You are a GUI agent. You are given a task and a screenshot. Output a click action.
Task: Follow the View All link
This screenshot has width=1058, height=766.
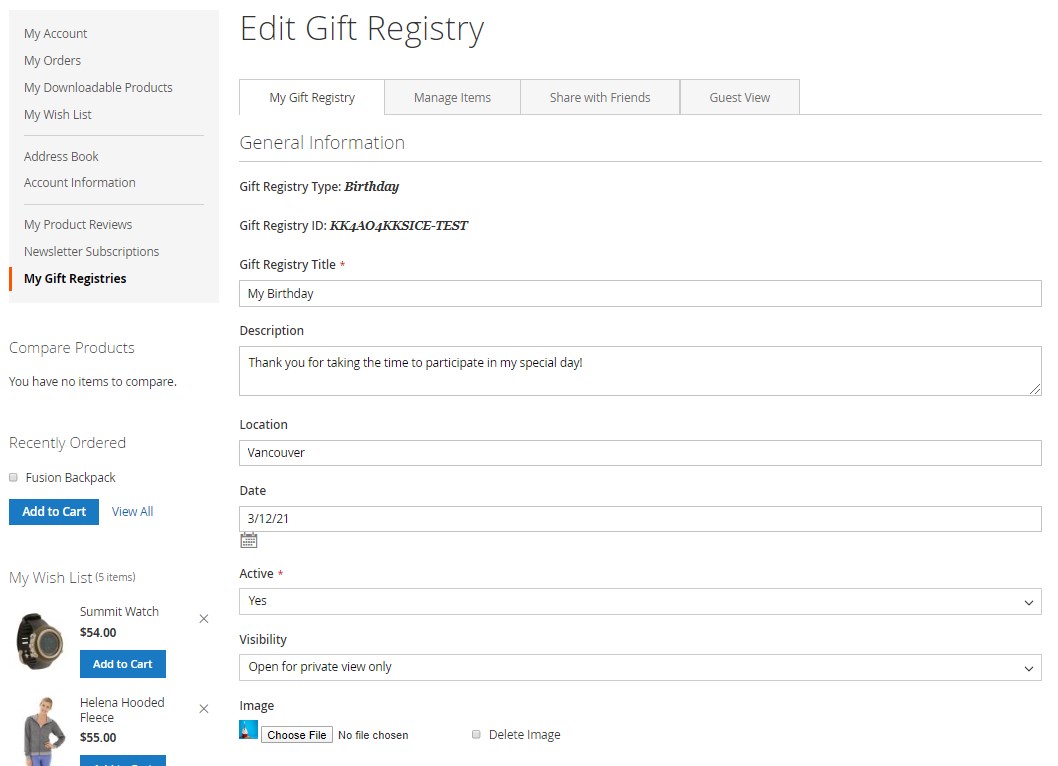pyautogui.click(x=132, y=512)
